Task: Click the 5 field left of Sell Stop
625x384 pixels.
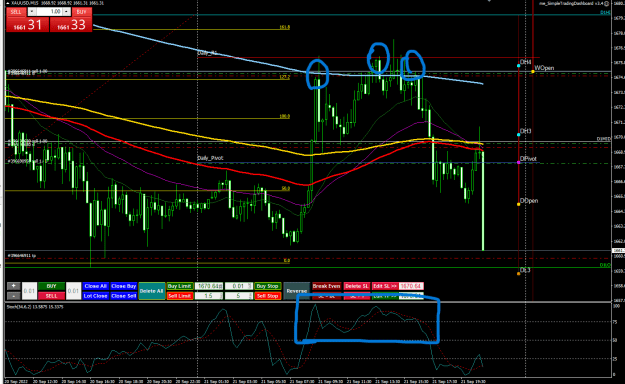Action: 238,296
